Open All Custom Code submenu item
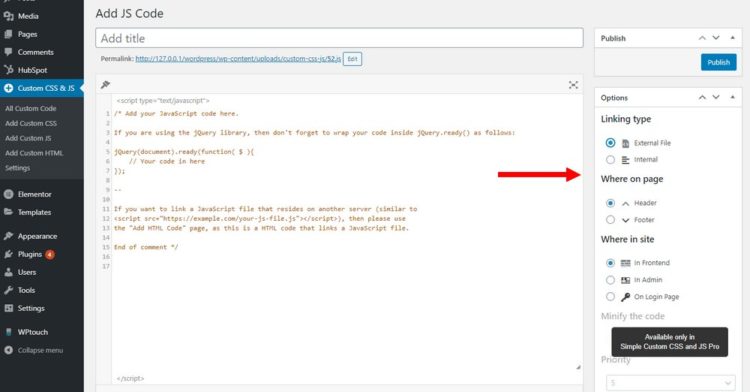 tap(31, 109)
